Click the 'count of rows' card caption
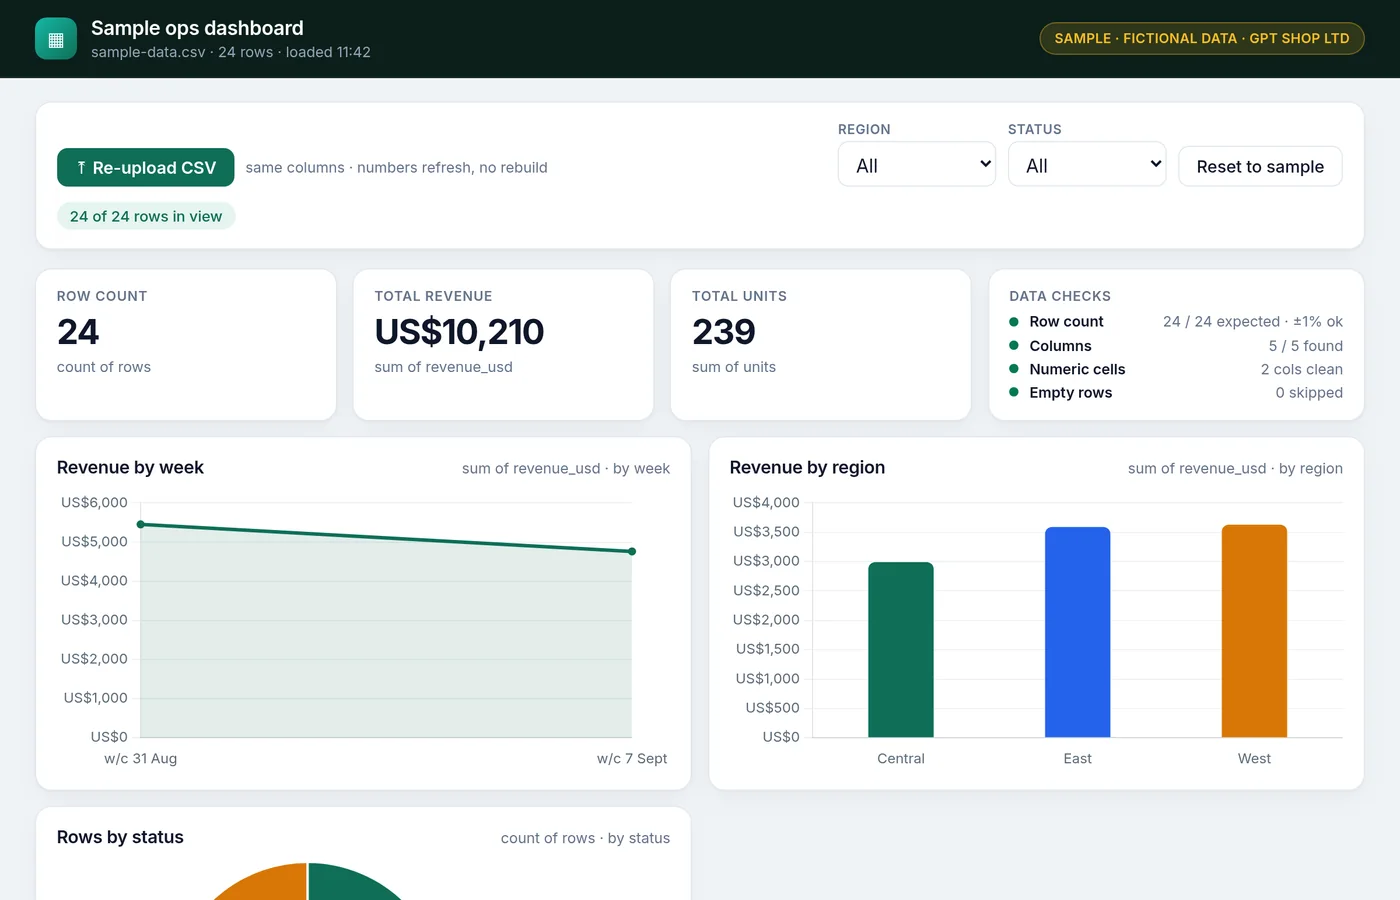Image resolution: width=1400 pixels, height=900 pixels. (104, 367)
